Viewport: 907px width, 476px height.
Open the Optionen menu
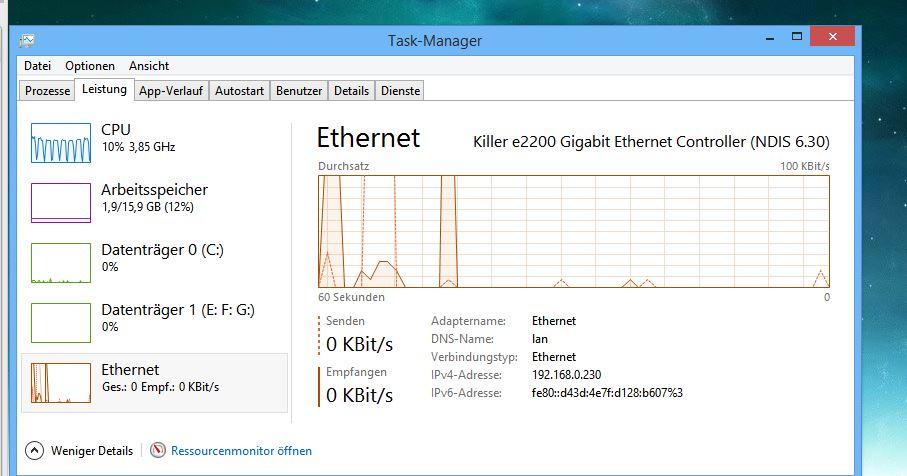90,66
